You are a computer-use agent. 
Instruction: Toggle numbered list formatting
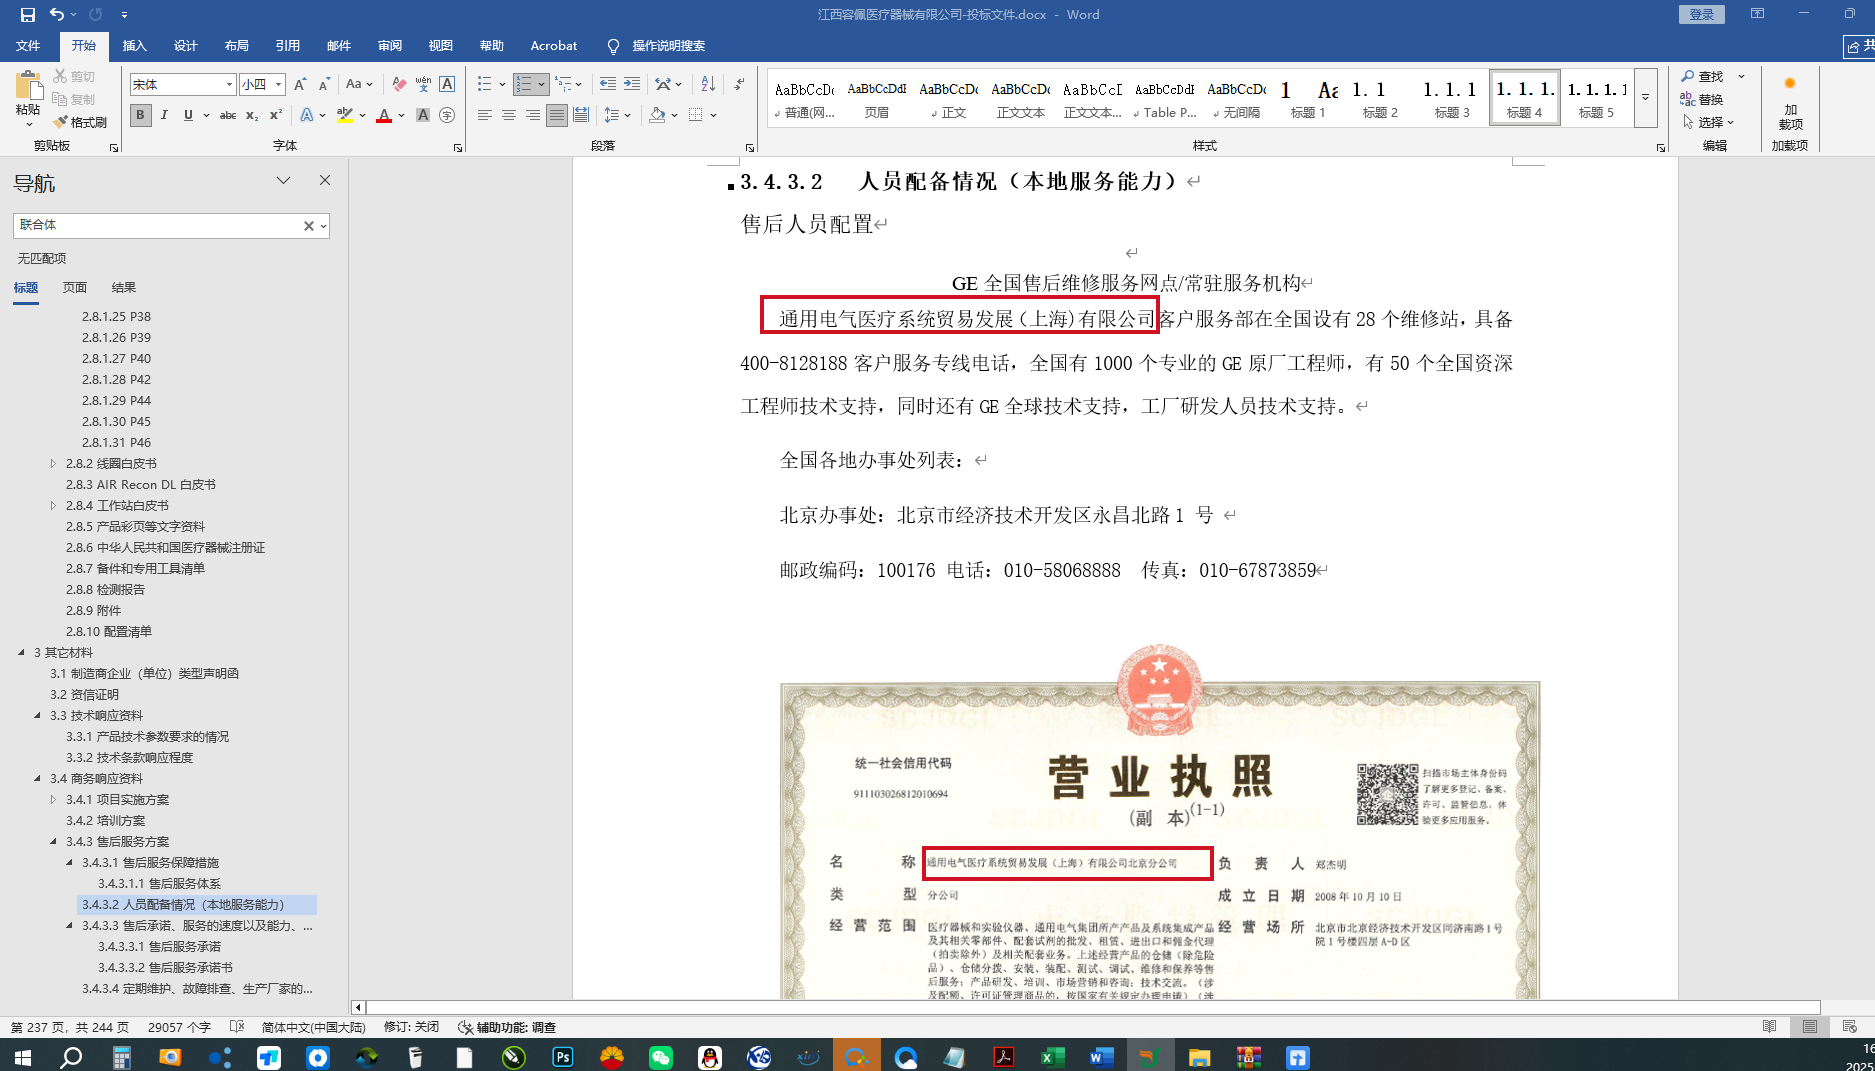[524, 85]
